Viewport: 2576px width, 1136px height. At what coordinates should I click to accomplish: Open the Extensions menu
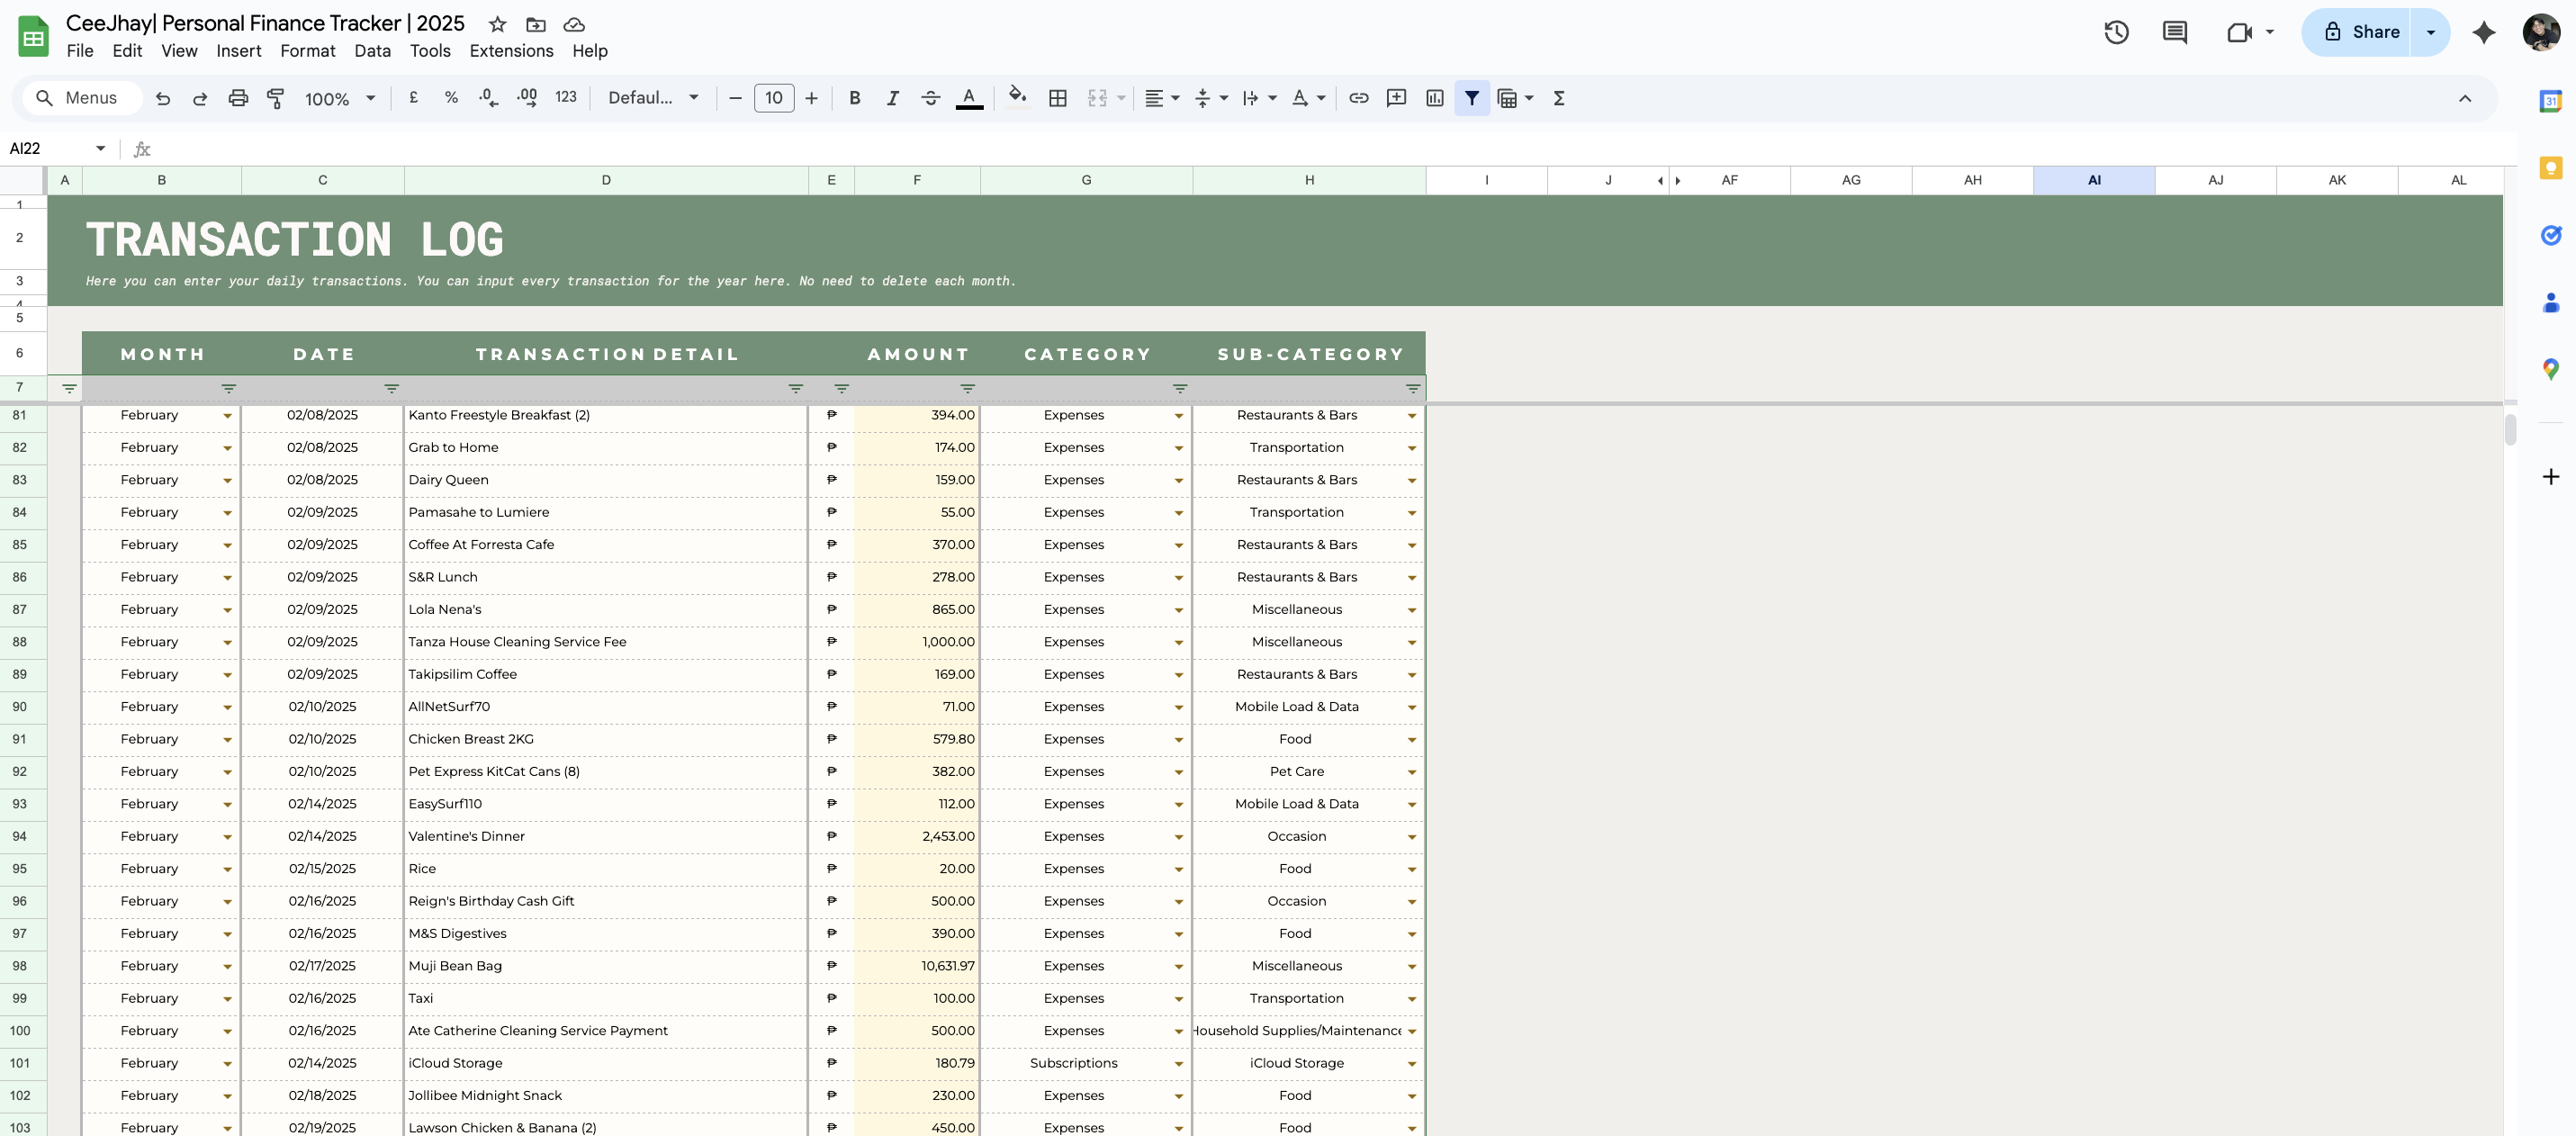point(511,51)
